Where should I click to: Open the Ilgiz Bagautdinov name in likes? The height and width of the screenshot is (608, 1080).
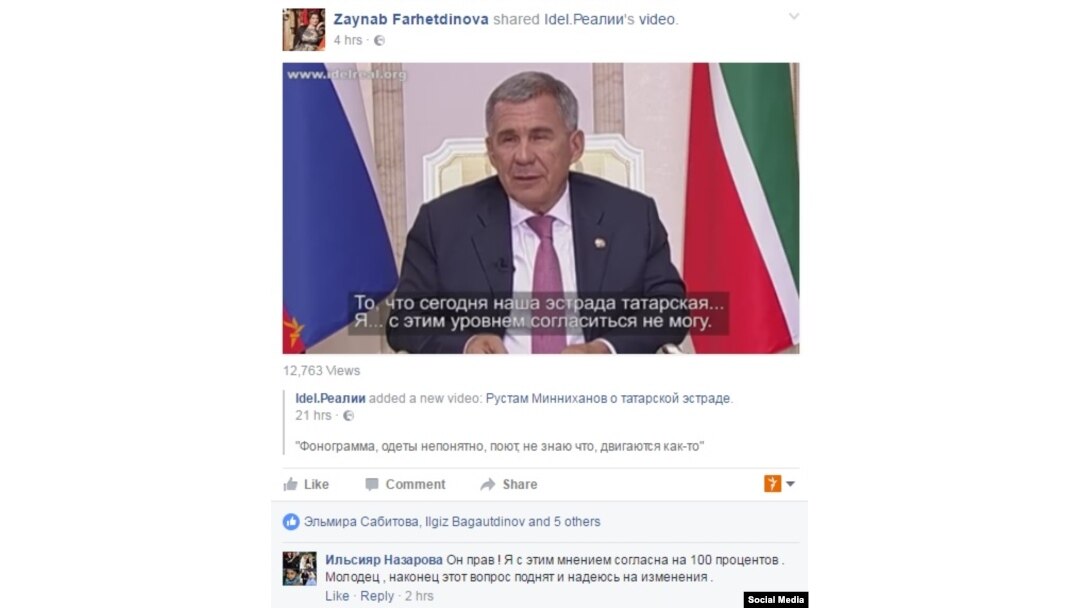point(475,522)
